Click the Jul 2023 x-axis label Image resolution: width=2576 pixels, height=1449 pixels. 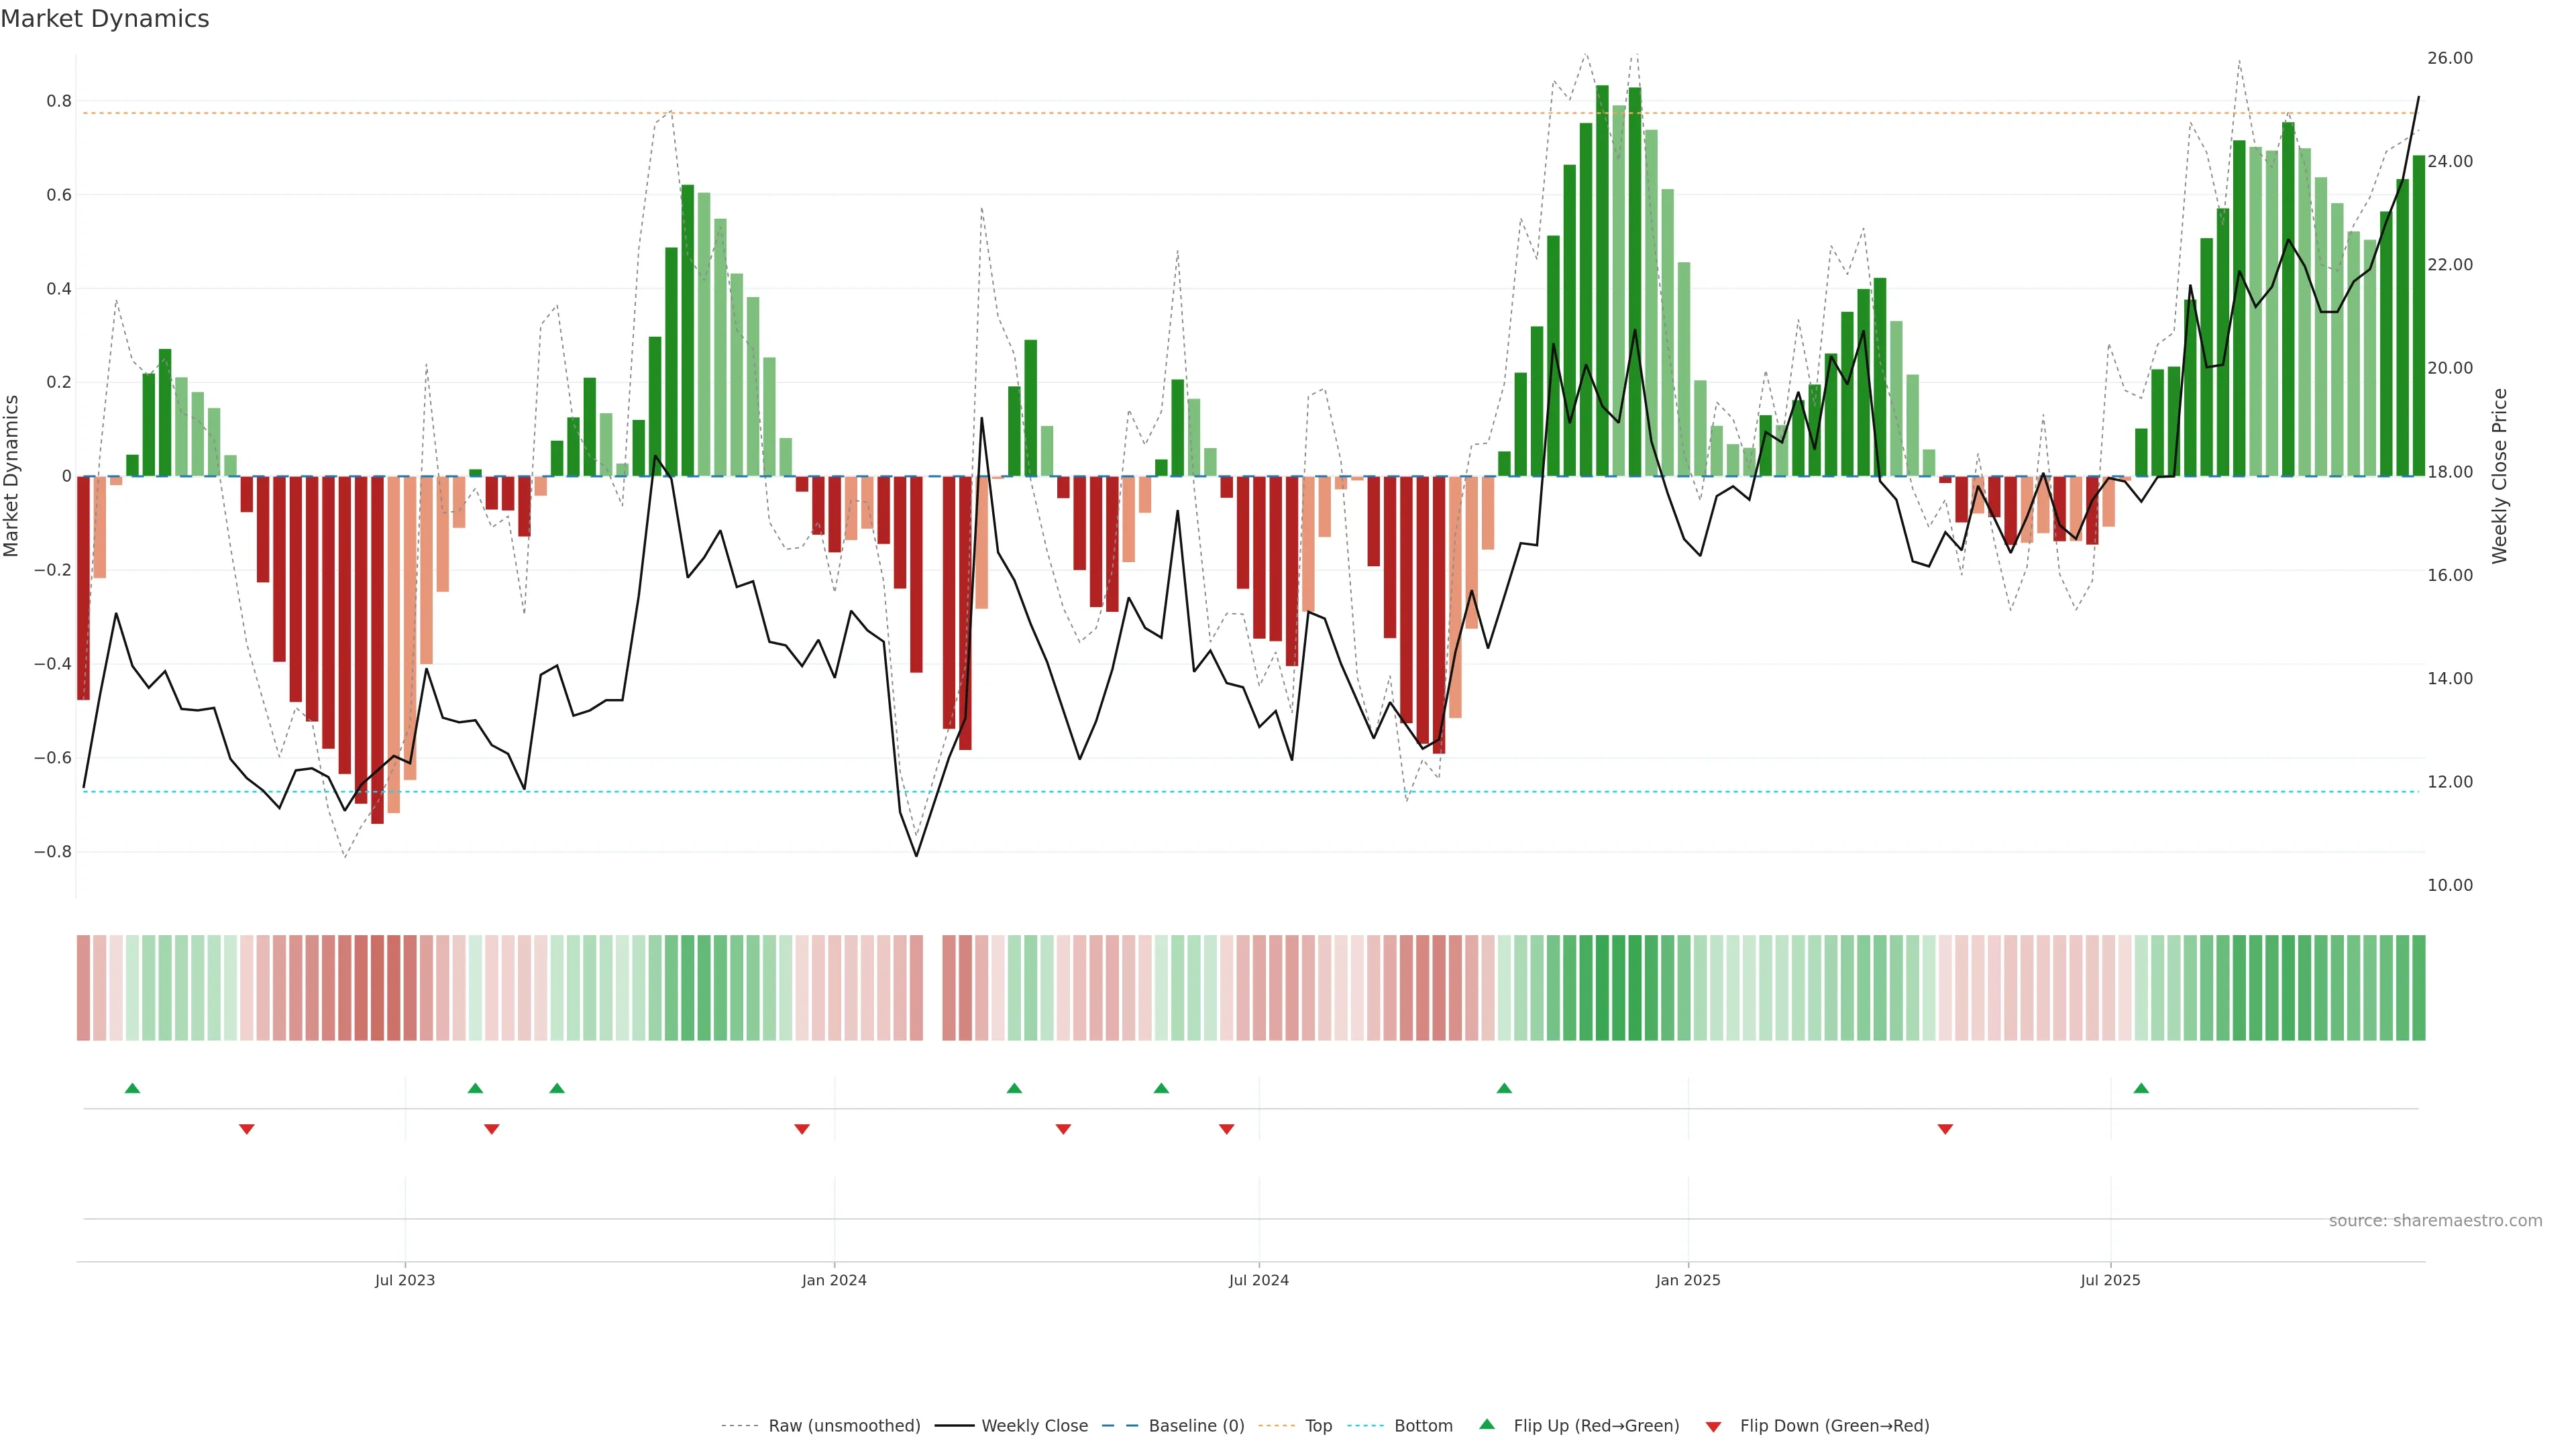tap(405, 1280)
